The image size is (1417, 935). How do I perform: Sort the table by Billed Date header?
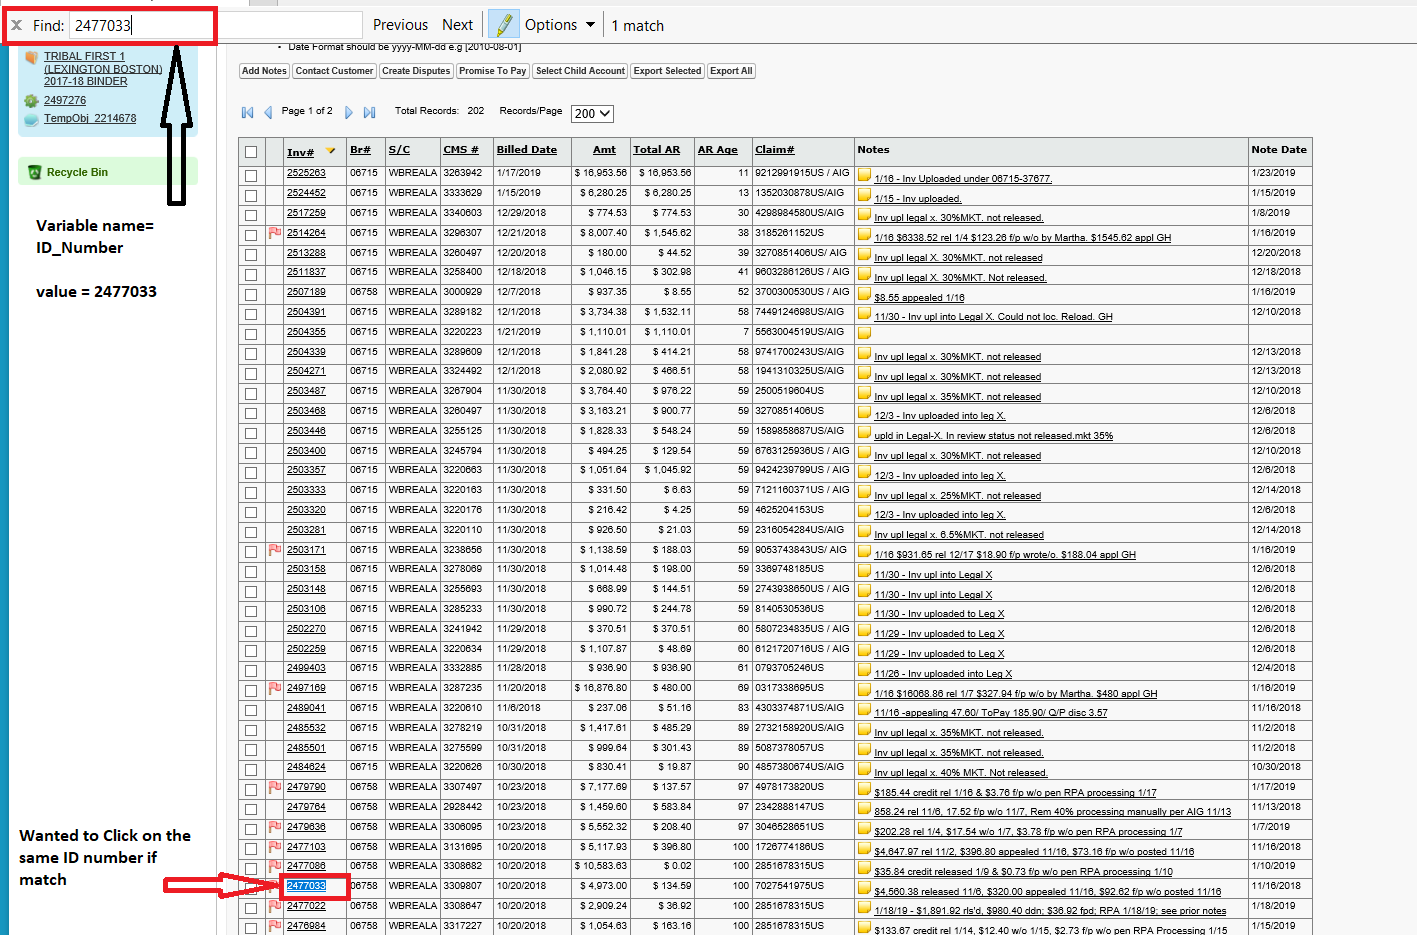pyautogui.click(x=527, y=150)
